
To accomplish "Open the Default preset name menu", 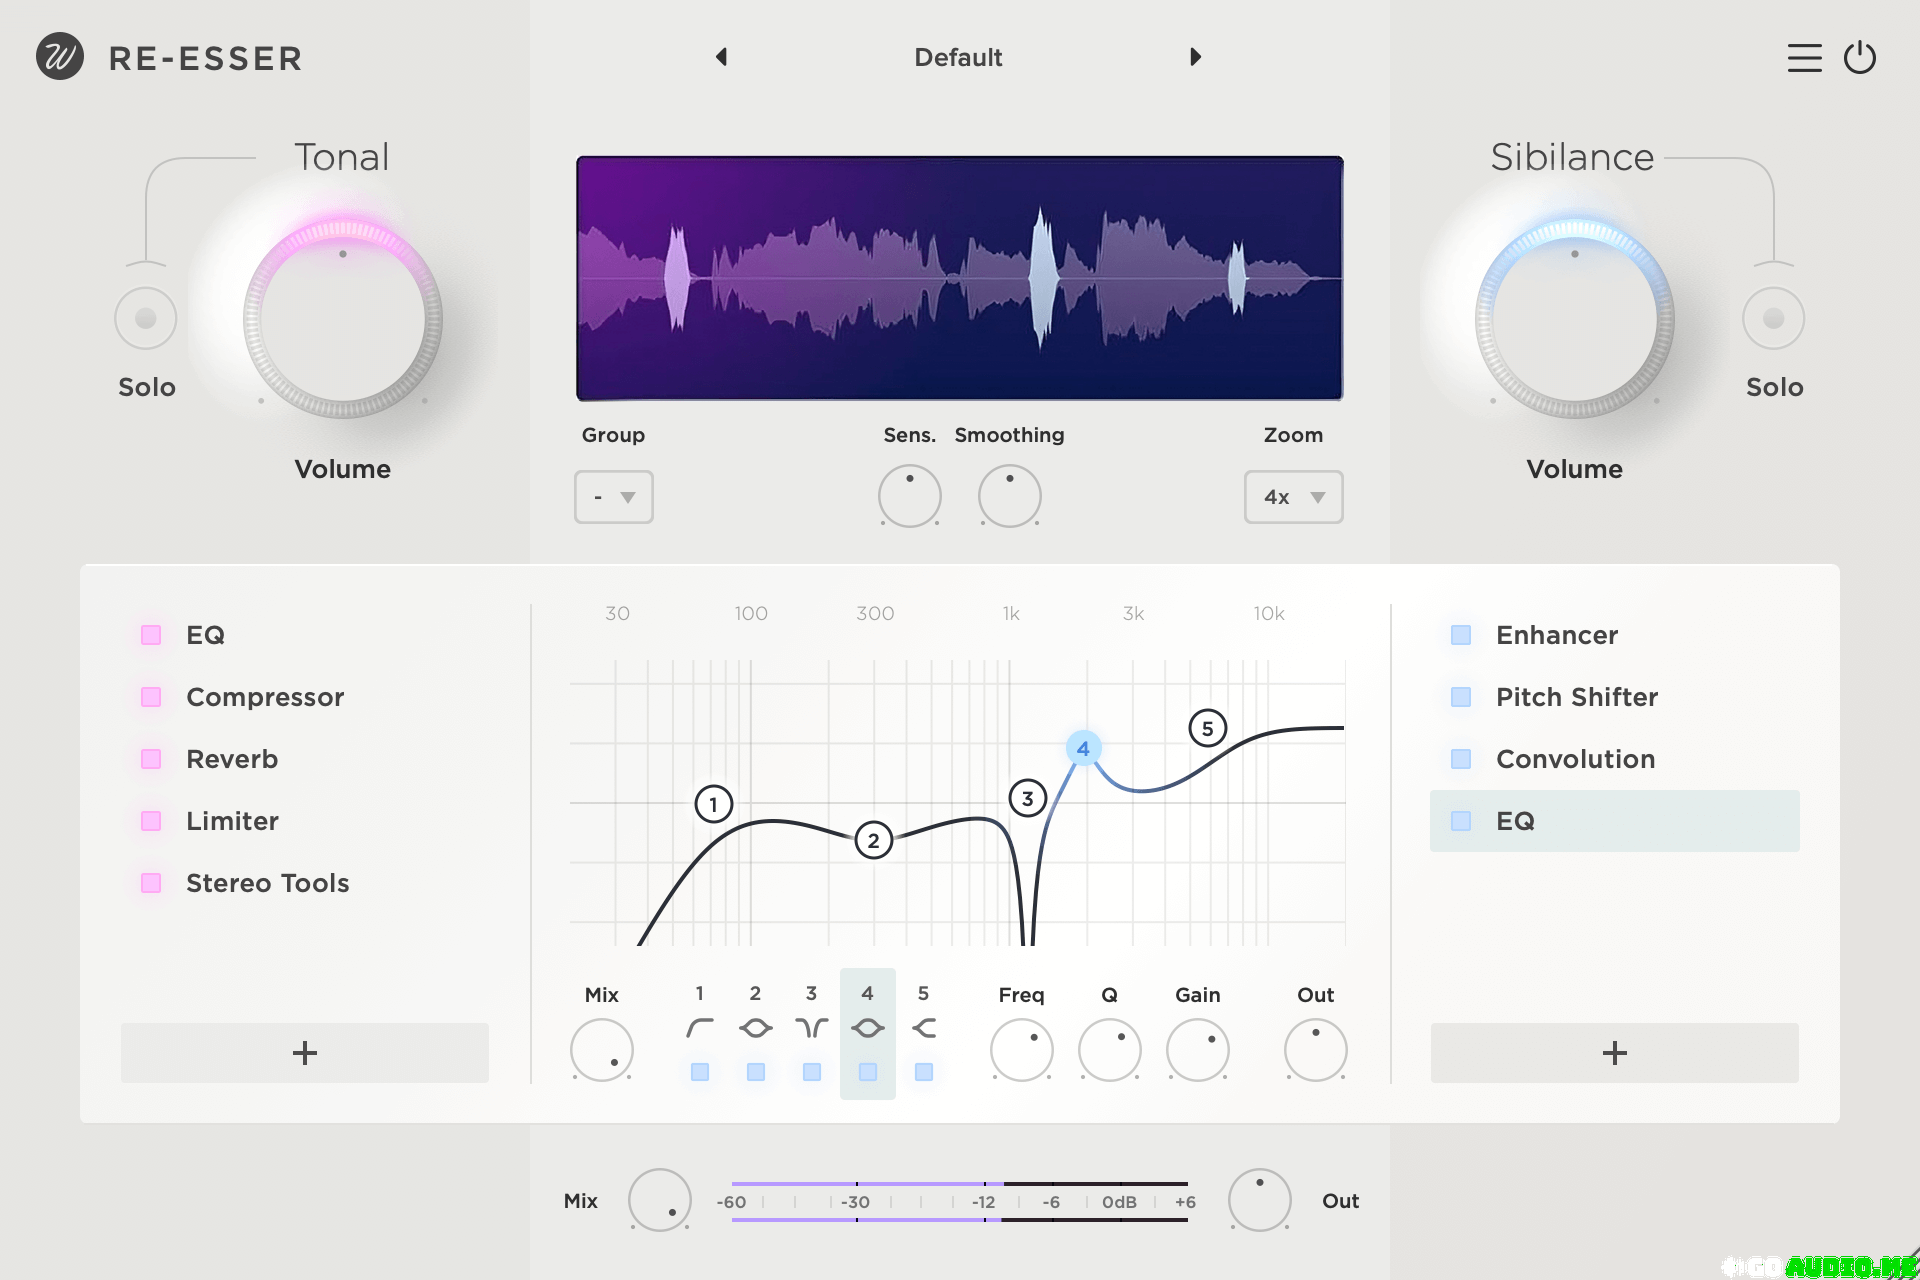I will pyautogui.click(x=958, y=57).
